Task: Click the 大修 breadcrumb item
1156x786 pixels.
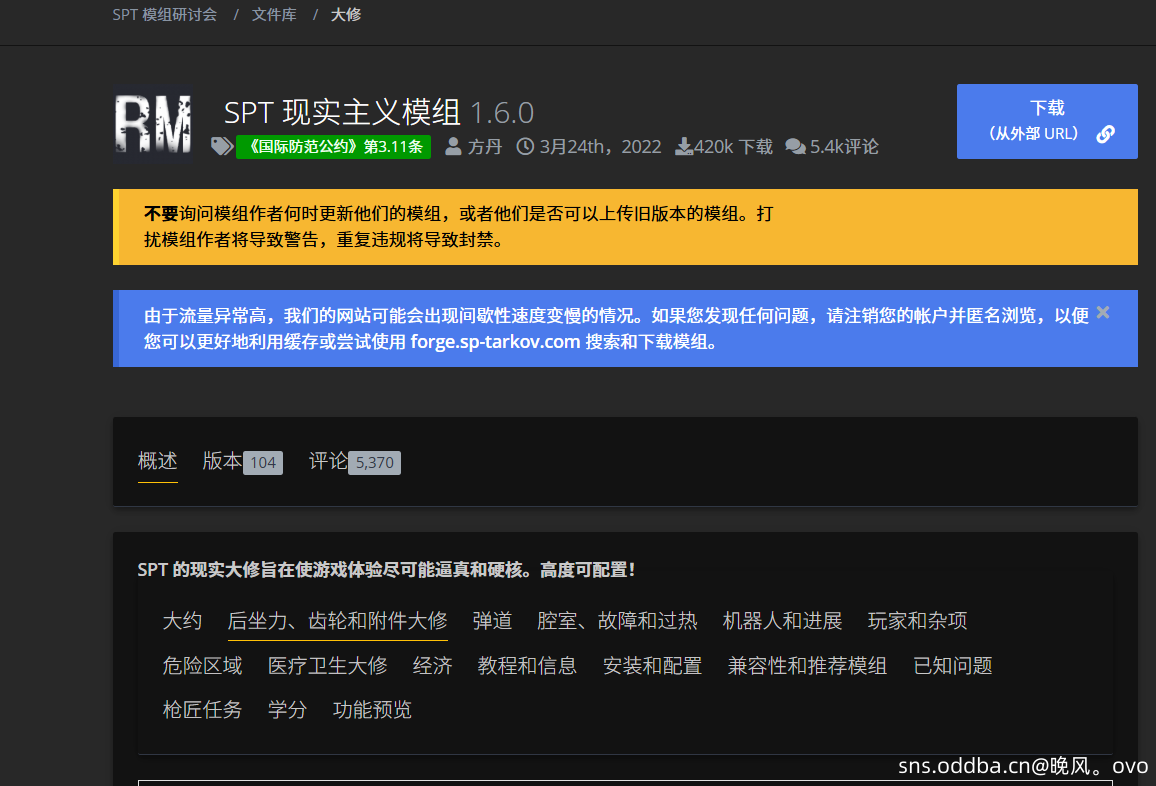Action: pyautogui.click(x=346, y=15)
